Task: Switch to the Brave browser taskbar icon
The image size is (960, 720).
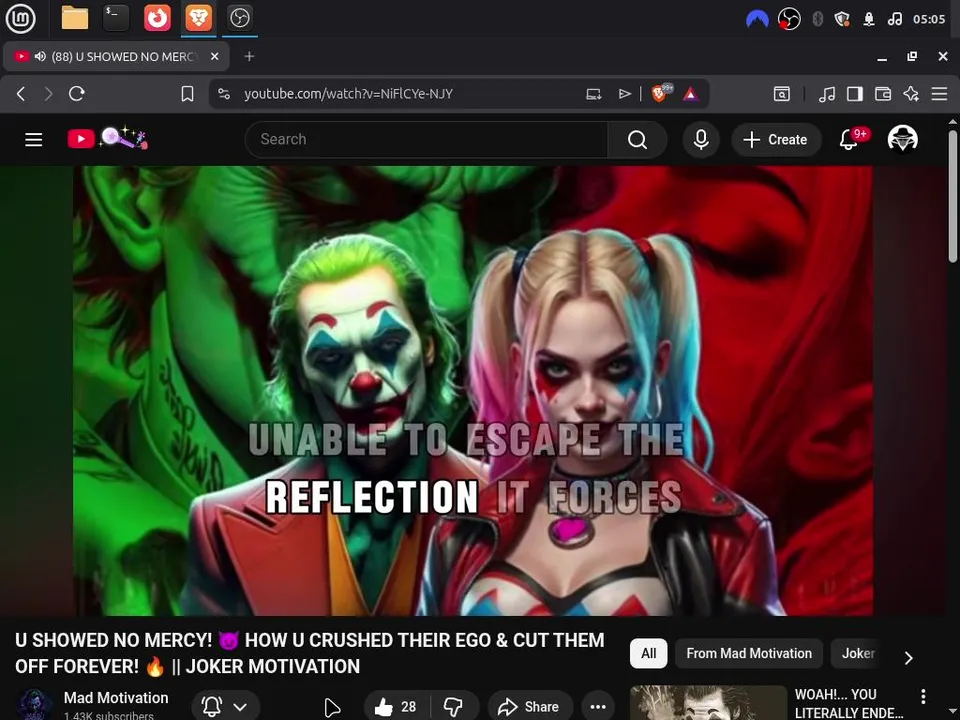Action: 198,18
